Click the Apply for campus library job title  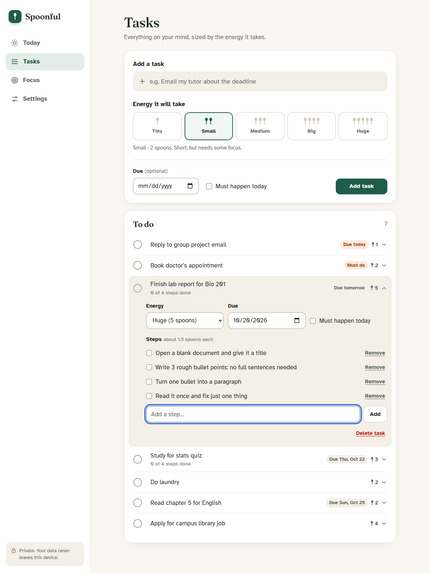point(188,523)
